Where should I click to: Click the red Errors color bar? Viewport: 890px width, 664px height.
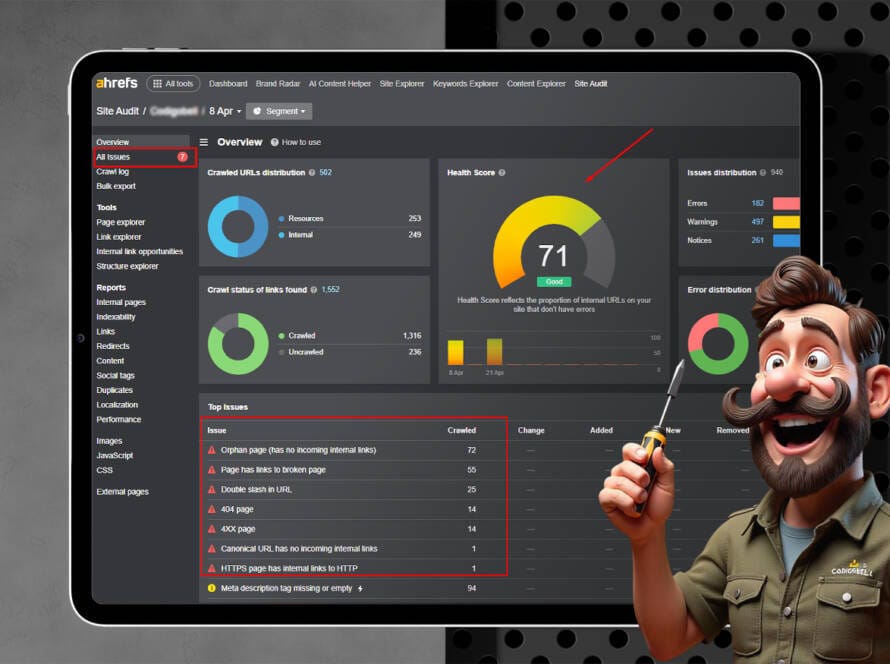click(x=786, y=203)
